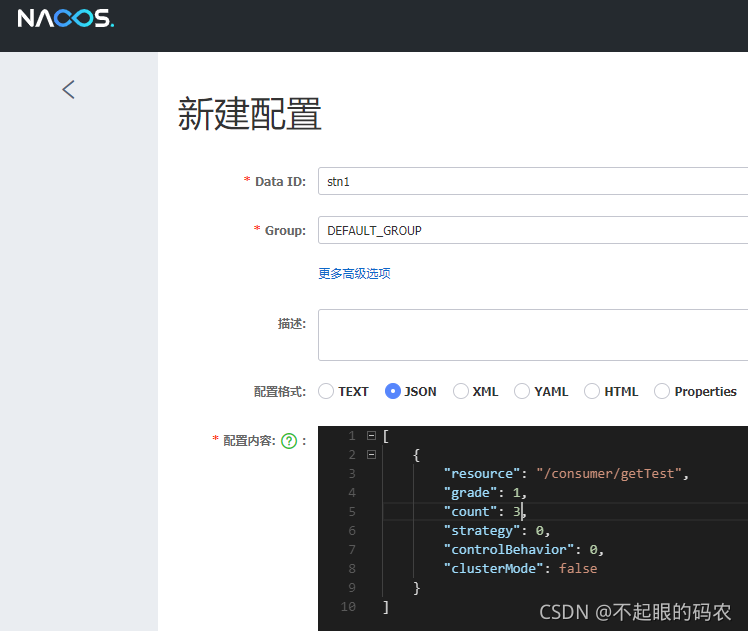
Task: Click "grade" key on line 4
Action: click(470, 493)
